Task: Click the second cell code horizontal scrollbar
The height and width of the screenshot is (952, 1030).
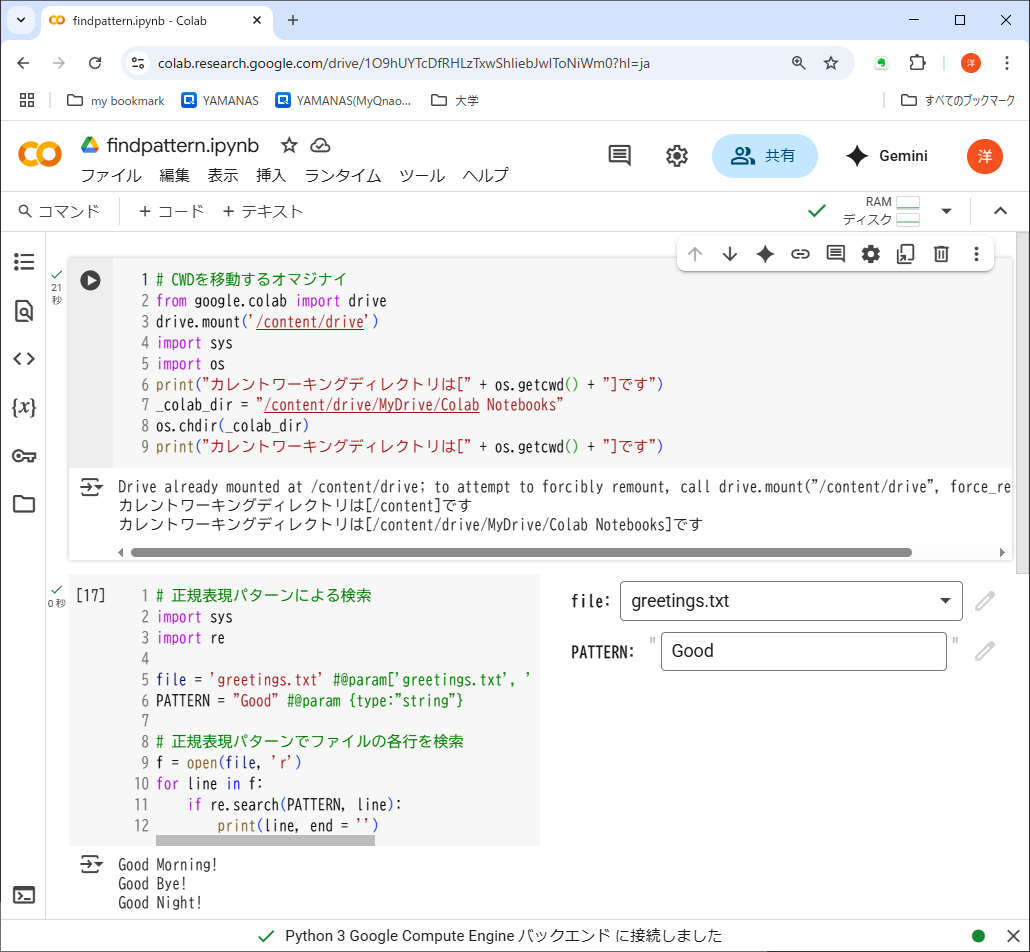Action: (x=265, y=840)
